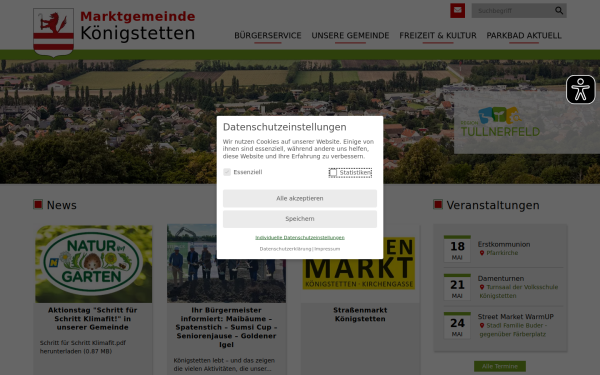Open the Bürgerservice menu

click(x=267, y=36)
